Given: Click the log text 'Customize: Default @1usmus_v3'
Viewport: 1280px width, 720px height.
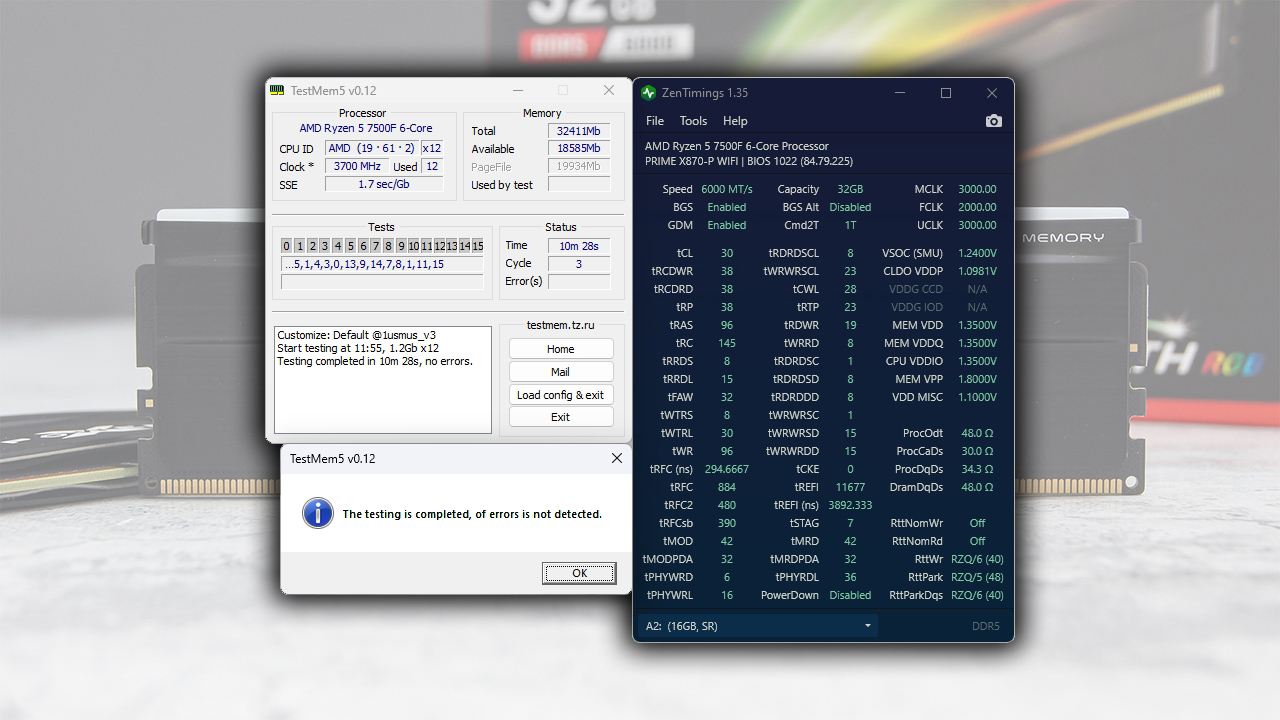Looking at the screenshot, I should pyautogui.click(x=356, y=335).
